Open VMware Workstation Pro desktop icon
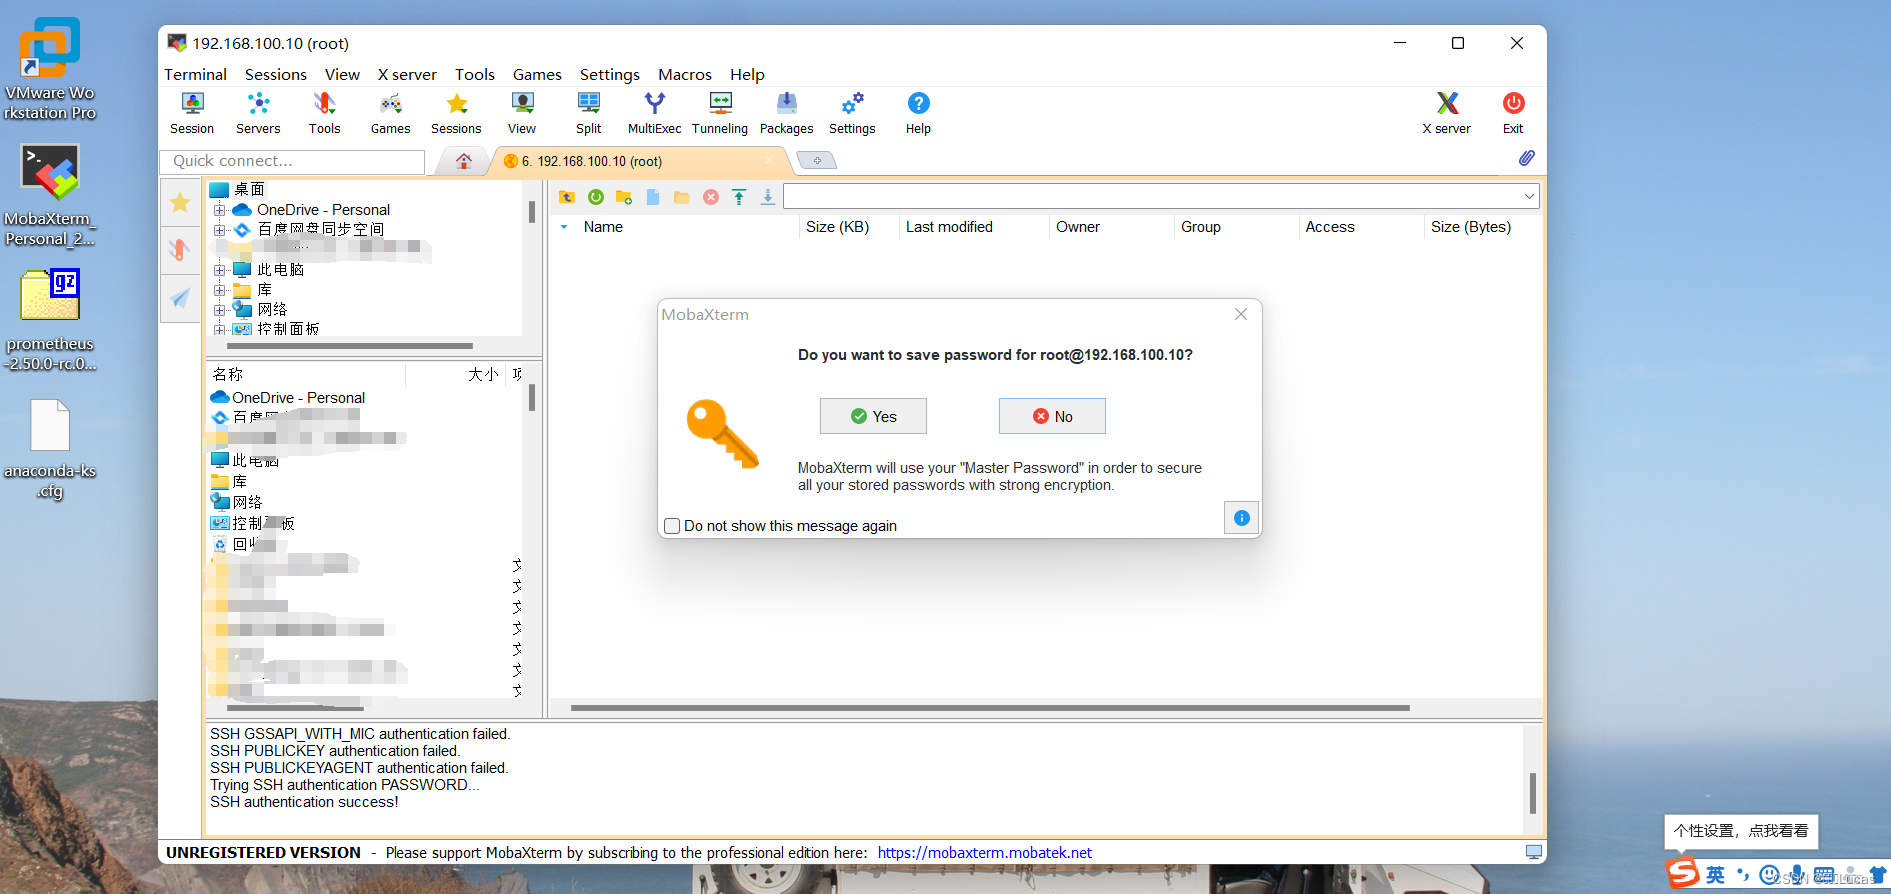Viewport: 1891px width, 894px height. click(49, 68)
